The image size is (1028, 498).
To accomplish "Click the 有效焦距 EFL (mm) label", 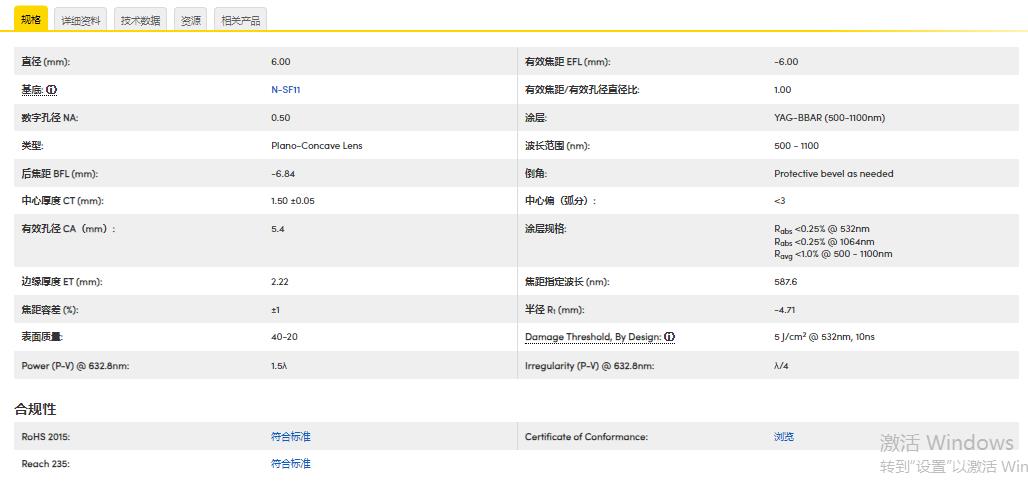I will click(567, 62).
